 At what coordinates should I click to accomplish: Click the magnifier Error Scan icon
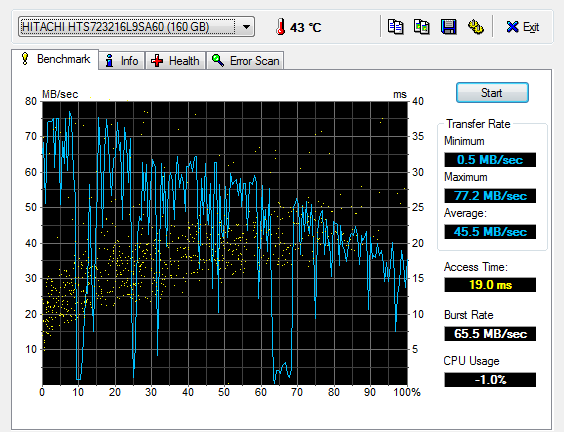coord(218,60)
